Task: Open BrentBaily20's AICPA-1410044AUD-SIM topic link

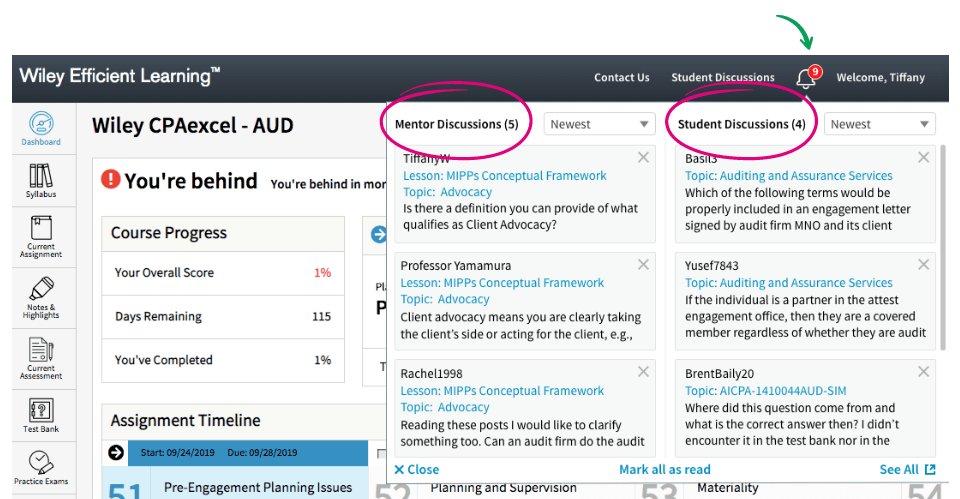Action: coord(765,391)
